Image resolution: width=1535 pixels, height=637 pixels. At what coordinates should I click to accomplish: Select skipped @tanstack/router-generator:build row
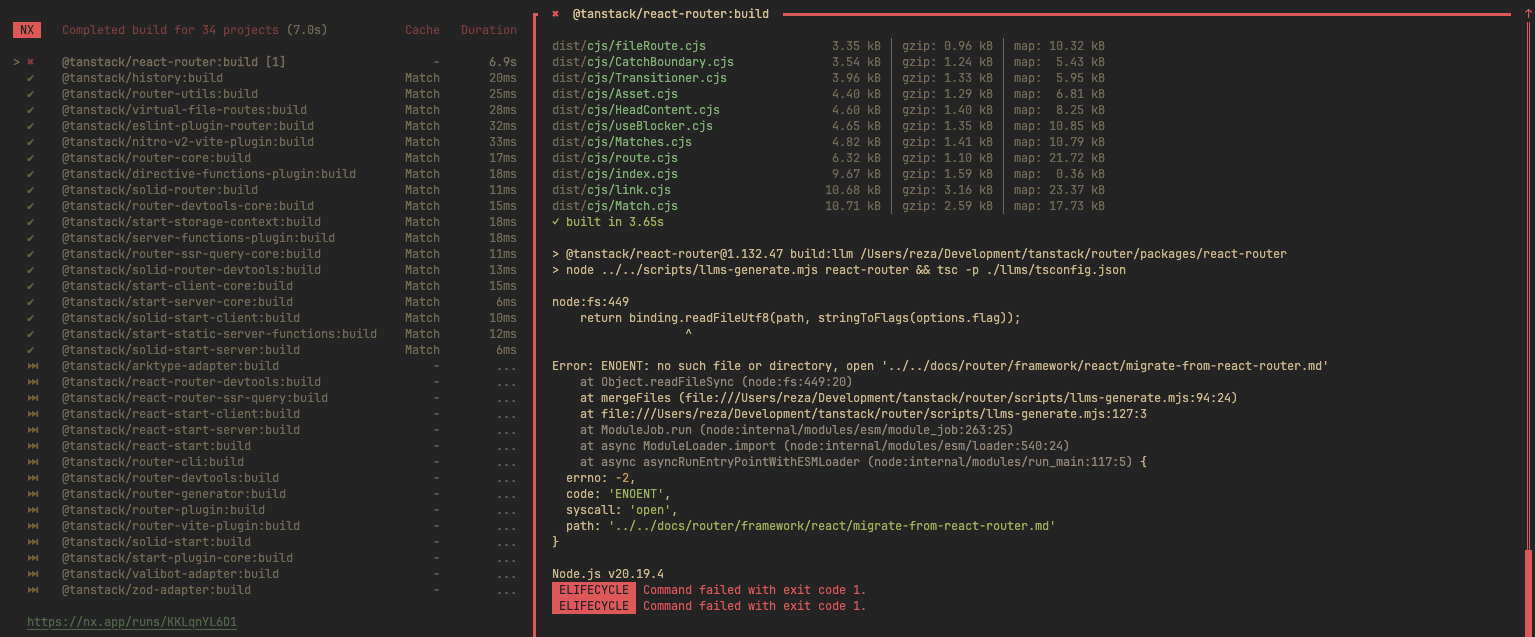pyautogui.click(x=265, y=494)
